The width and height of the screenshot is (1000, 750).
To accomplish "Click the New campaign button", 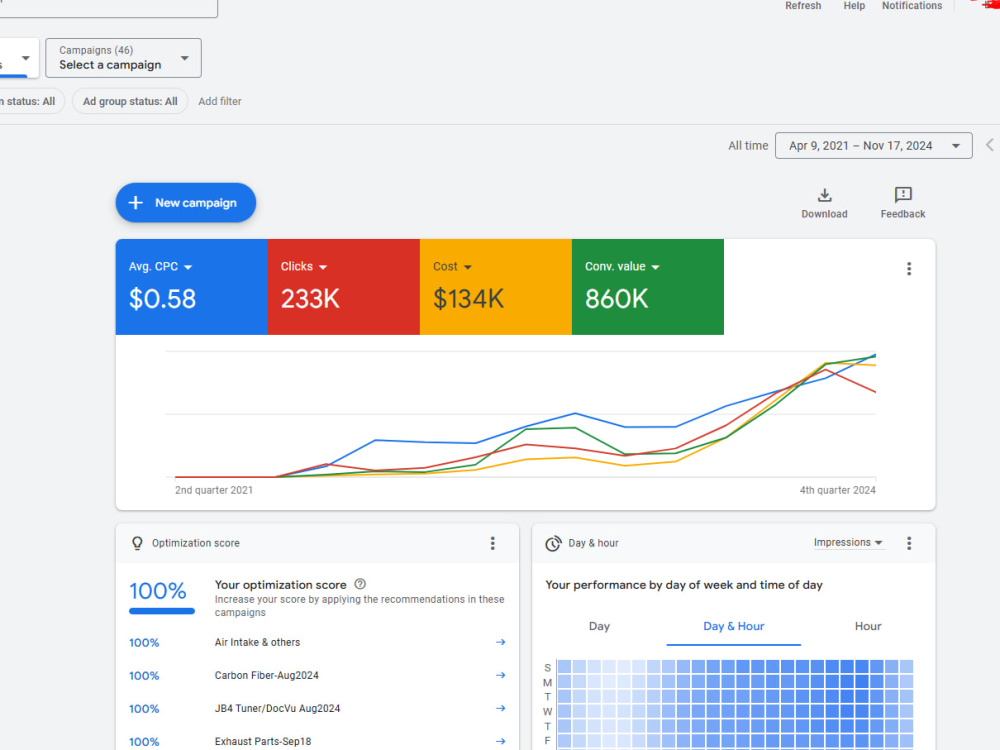I will coord(186,203).
